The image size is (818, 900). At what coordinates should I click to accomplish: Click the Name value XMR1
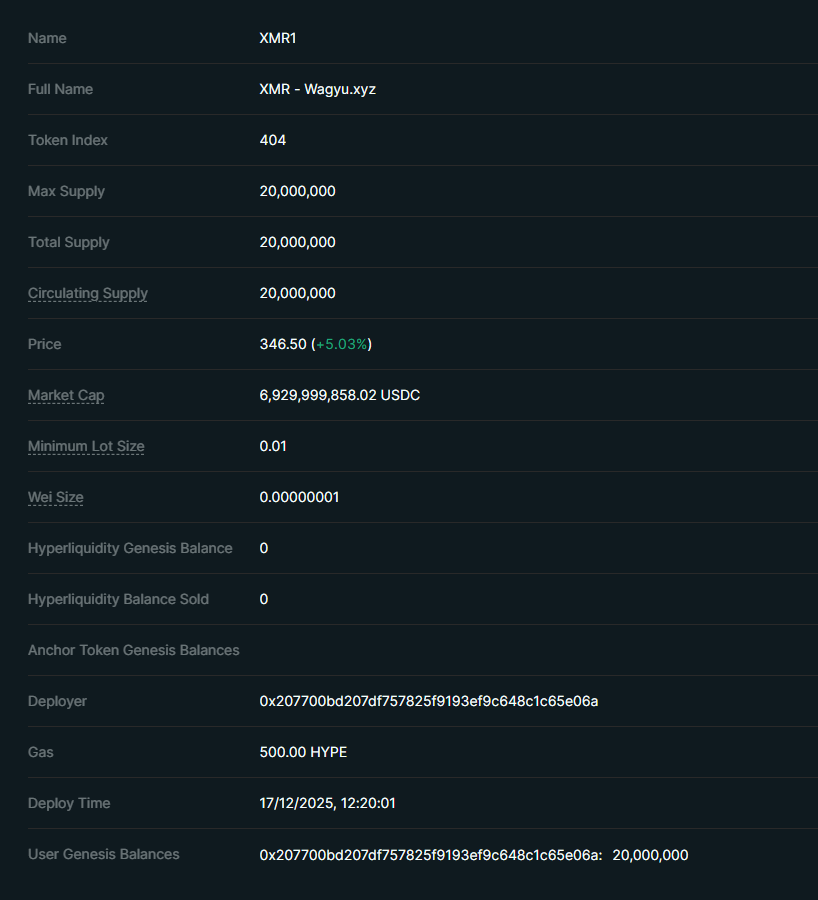tap(278, 38)
